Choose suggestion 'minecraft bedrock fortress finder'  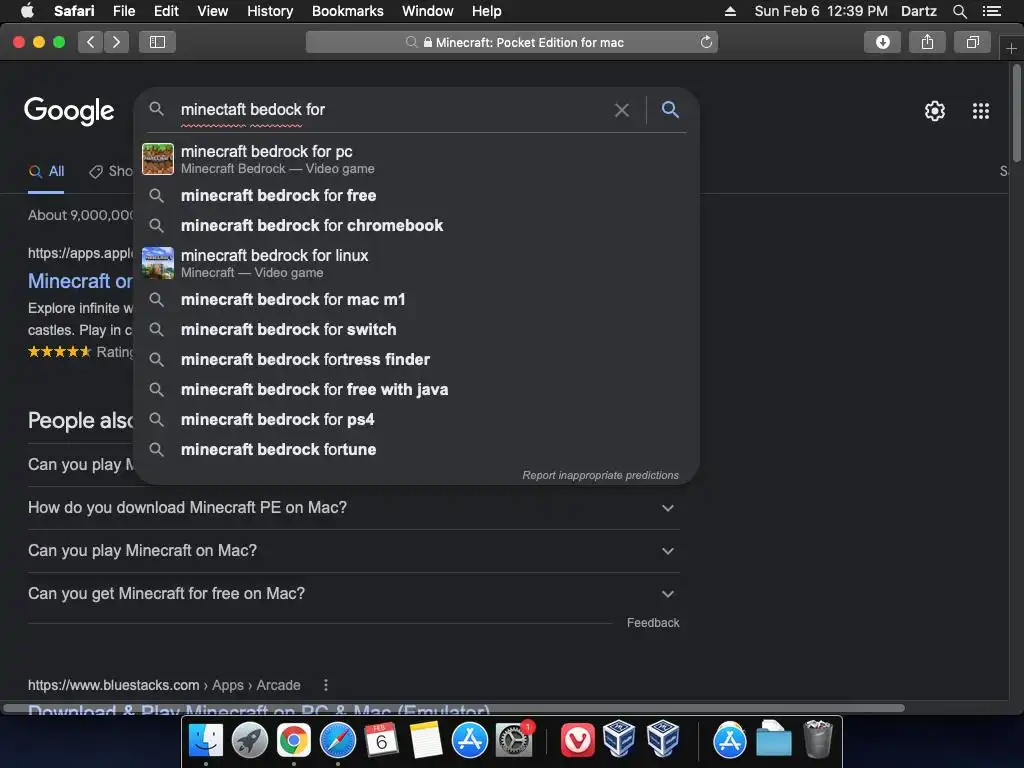click(416, 360)
